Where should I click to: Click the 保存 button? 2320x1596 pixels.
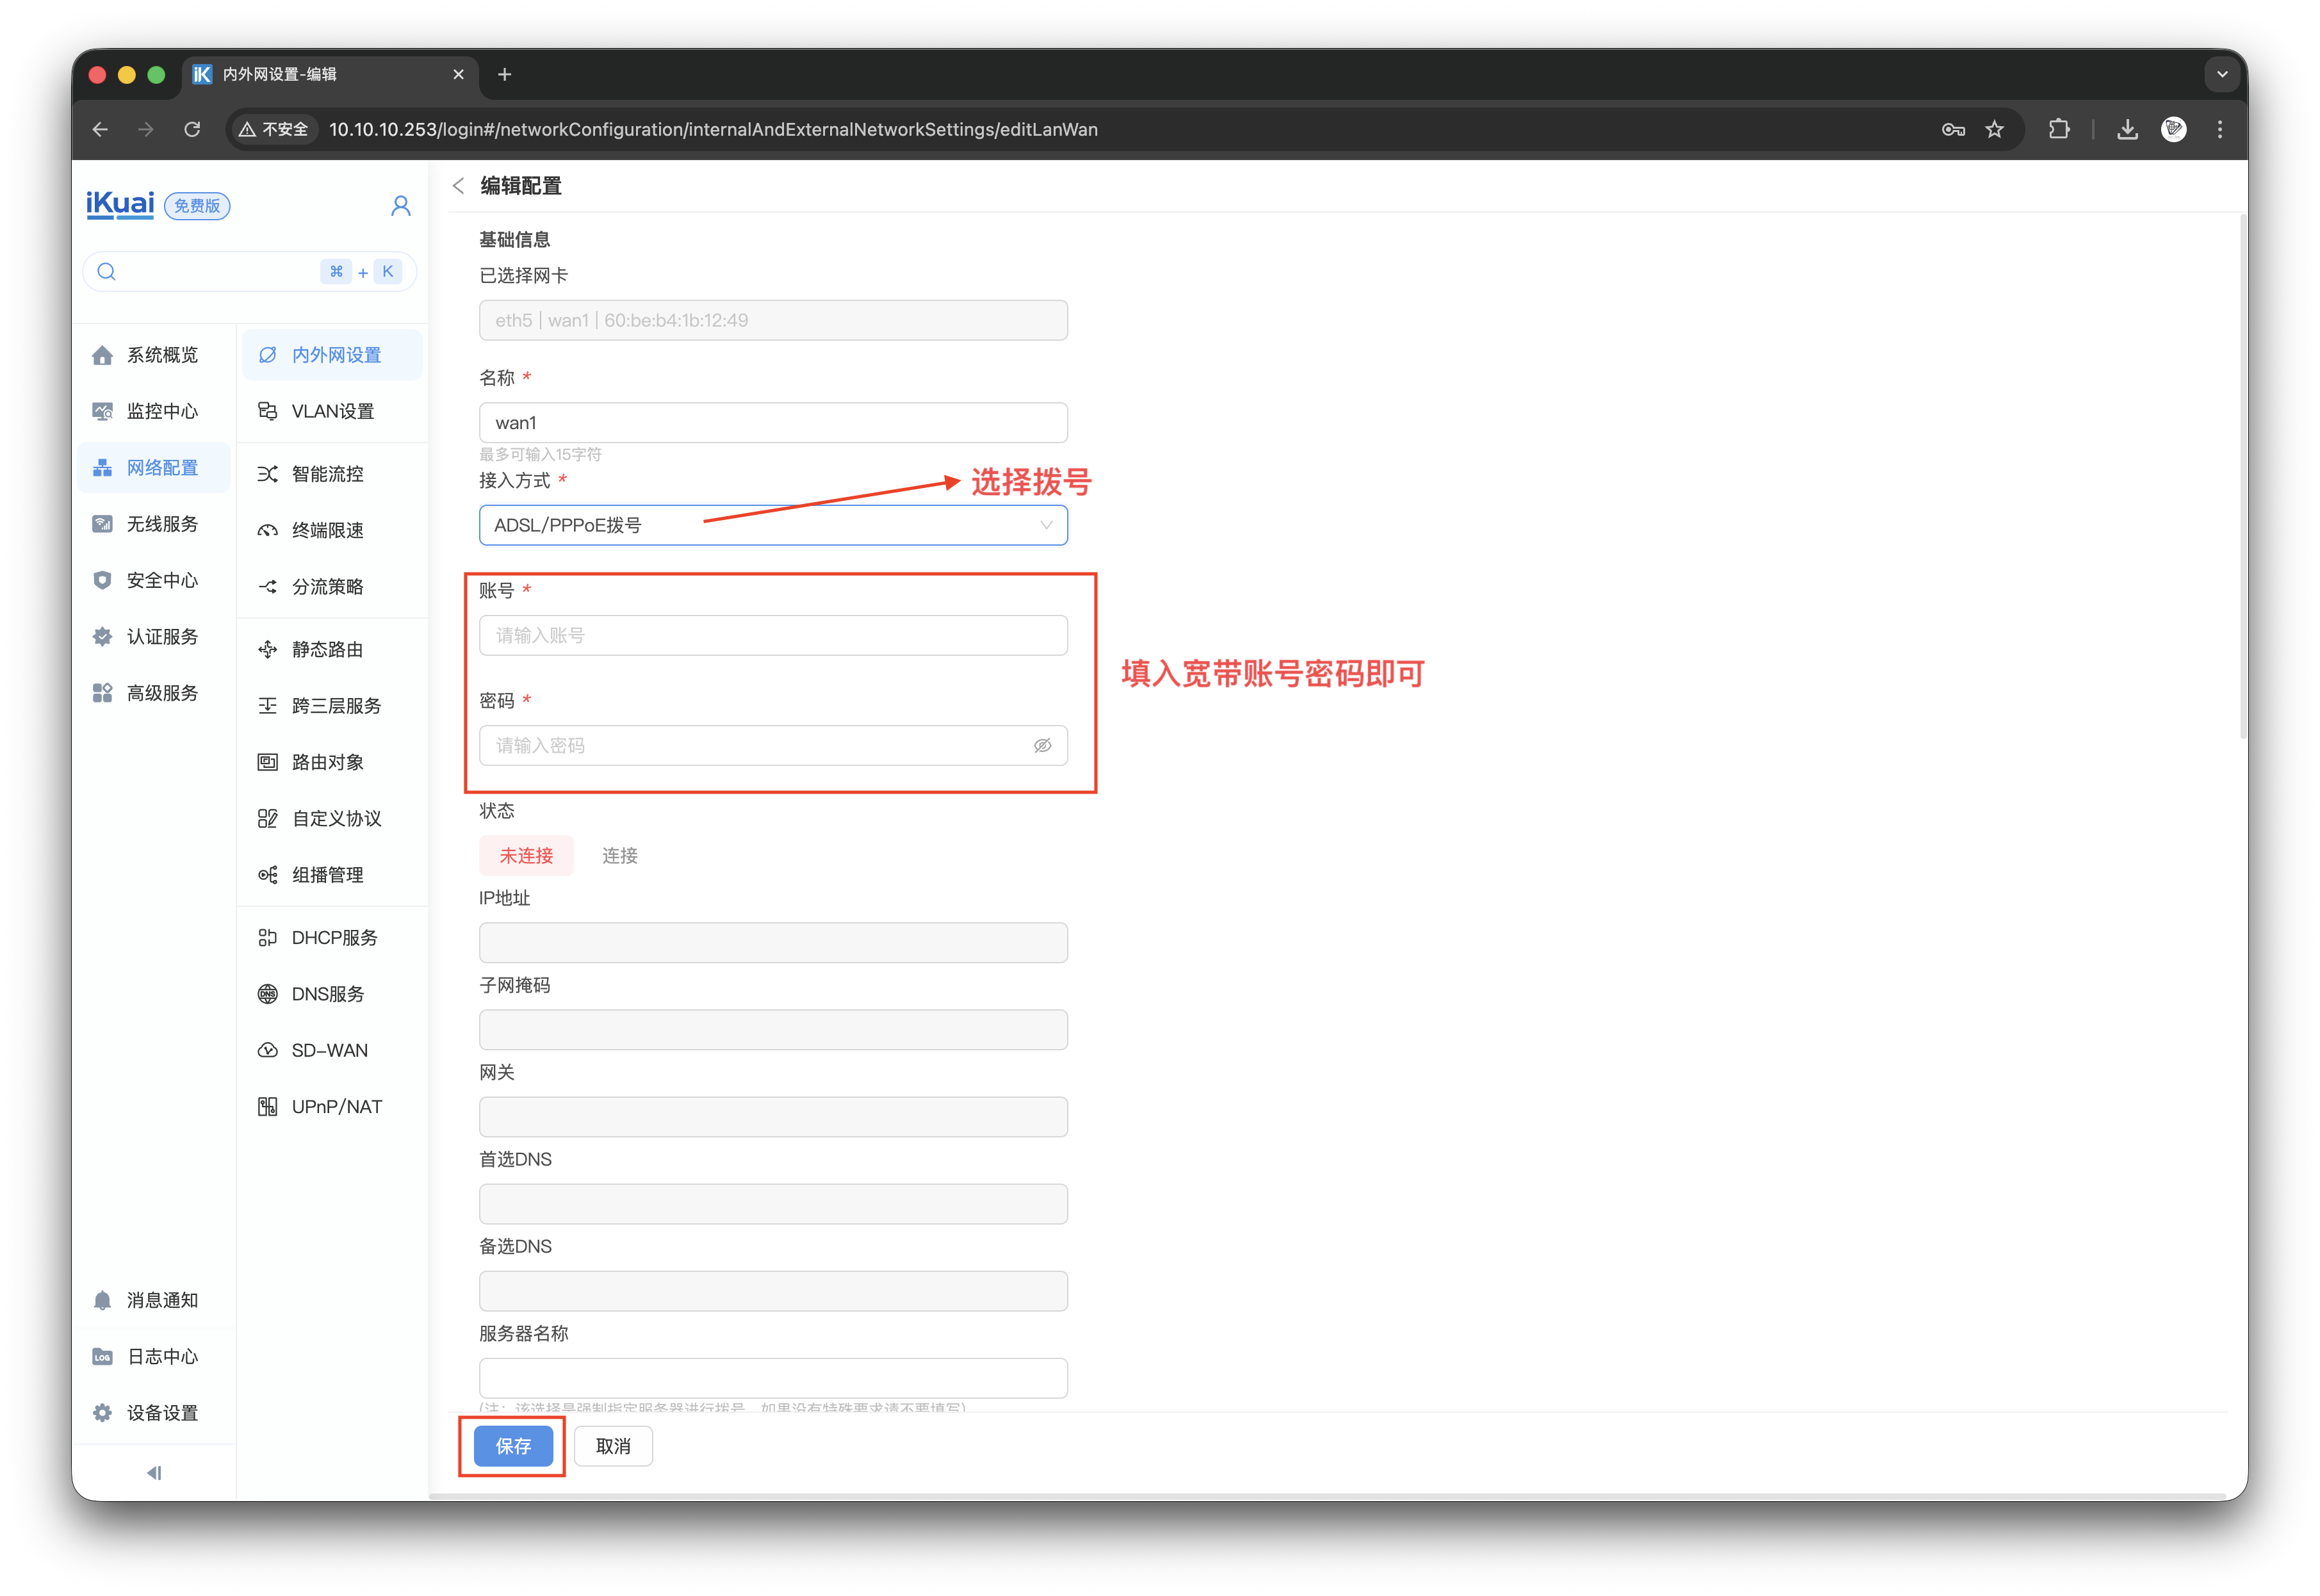point(513,1446)
